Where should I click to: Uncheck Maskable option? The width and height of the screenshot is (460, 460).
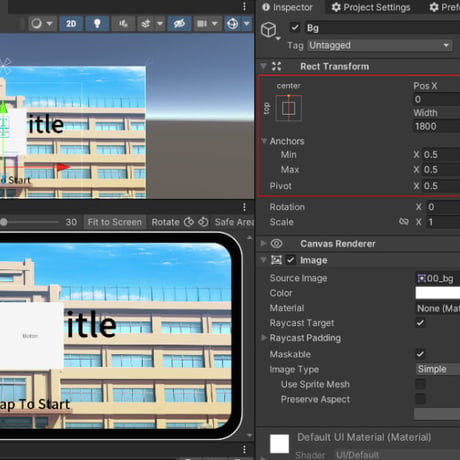[x=420, y=354]
